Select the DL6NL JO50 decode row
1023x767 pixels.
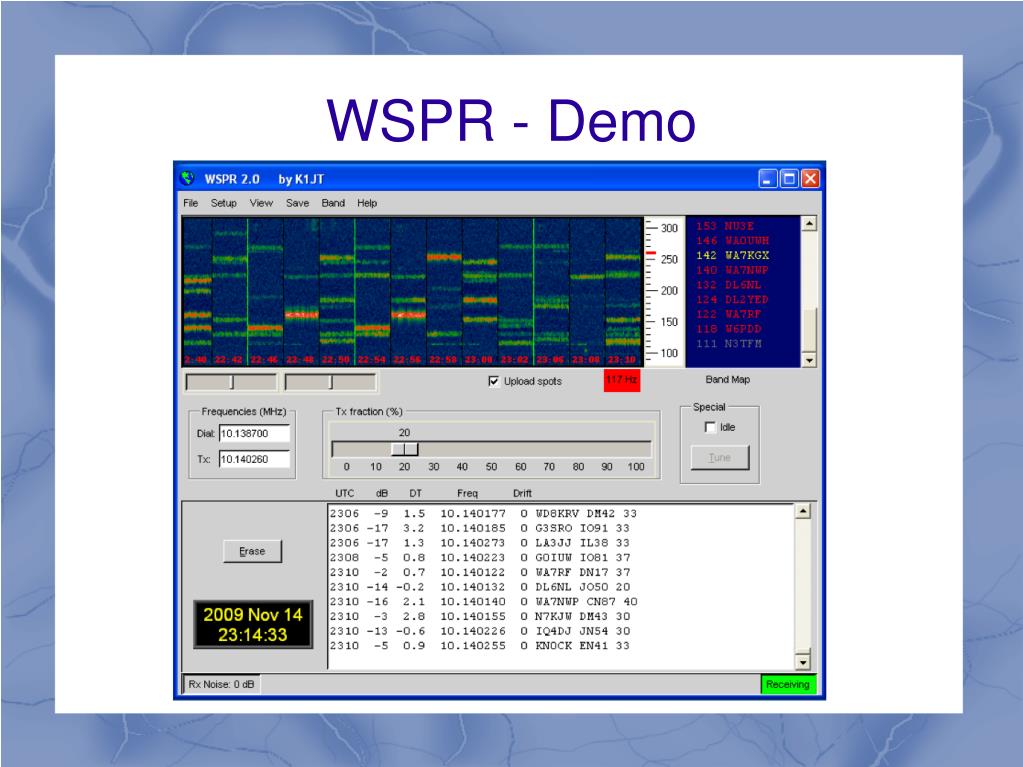coord(480,587)
